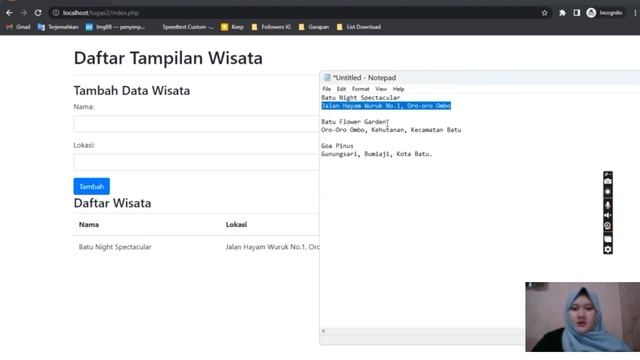The width and height of the screenshot is (640, 360).
Task: Select the Jalan Hayam Wuruk table cell
Action: click(272, 247)
